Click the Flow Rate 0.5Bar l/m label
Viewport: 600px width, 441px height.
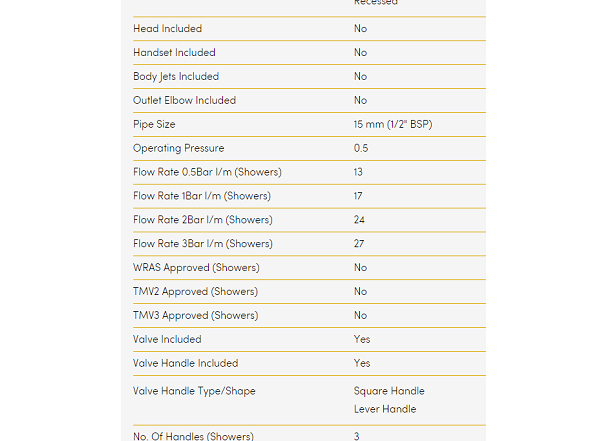(207, 172)
